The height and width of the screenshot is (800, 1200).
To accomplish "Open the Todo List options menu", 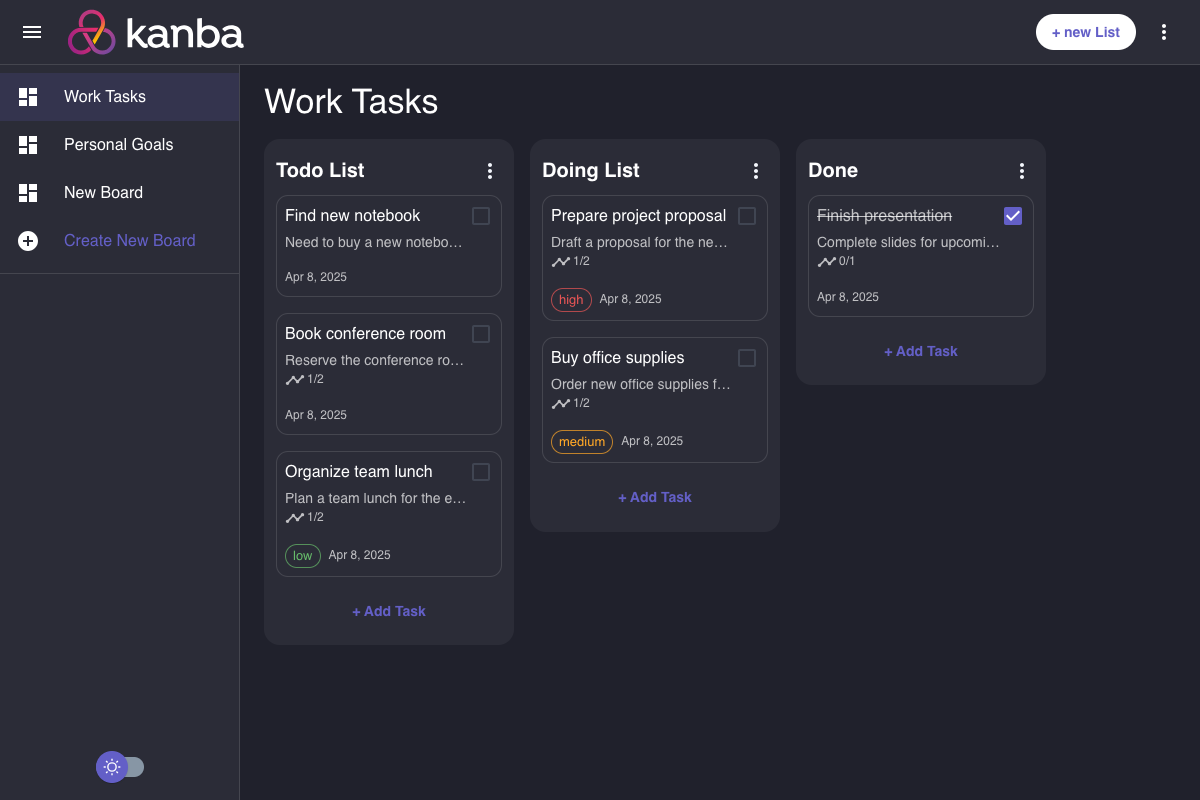I will click(490, 171).
